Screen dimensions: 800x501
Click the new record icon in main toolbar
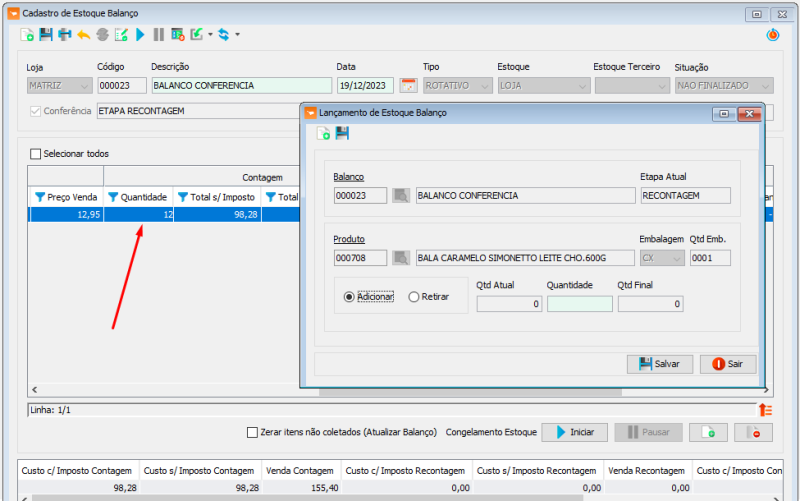(27, 35)
